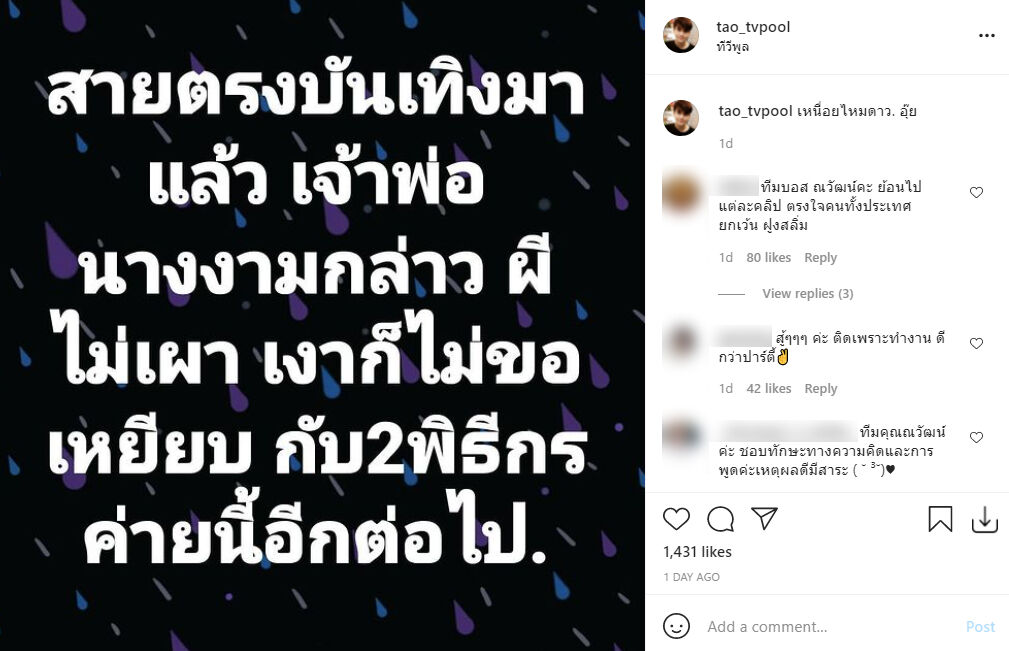Like the post with the heart icon
Viewport: 1009px width, 651px height.
tap(676, 518)
